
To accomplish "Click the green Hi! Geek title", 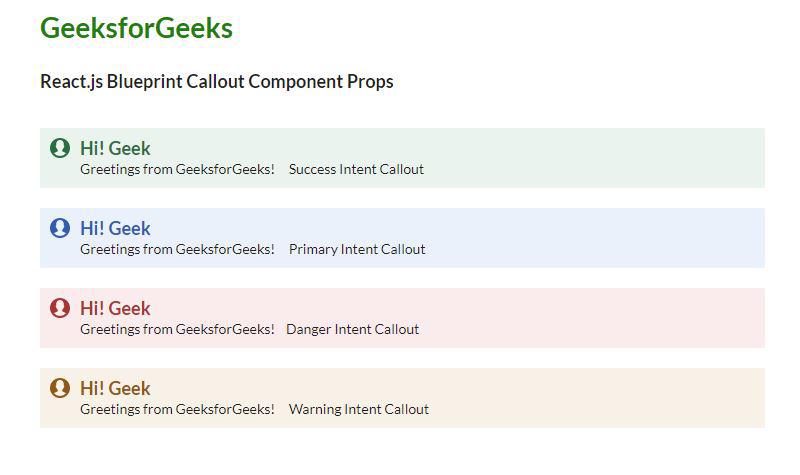I will click(x=115, y=148).
